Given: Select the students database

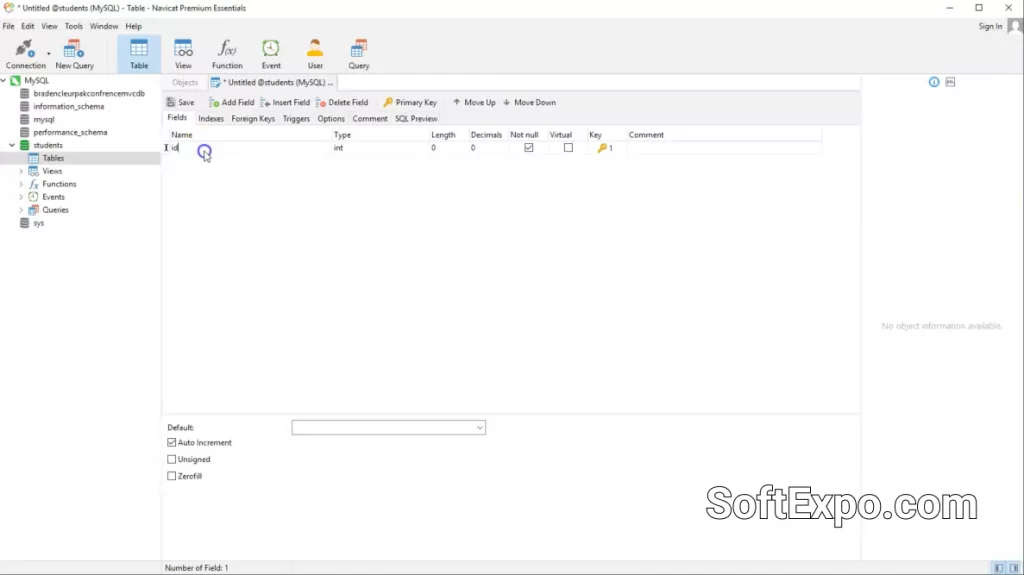Looking at the screenshot, I should (48, 145).
